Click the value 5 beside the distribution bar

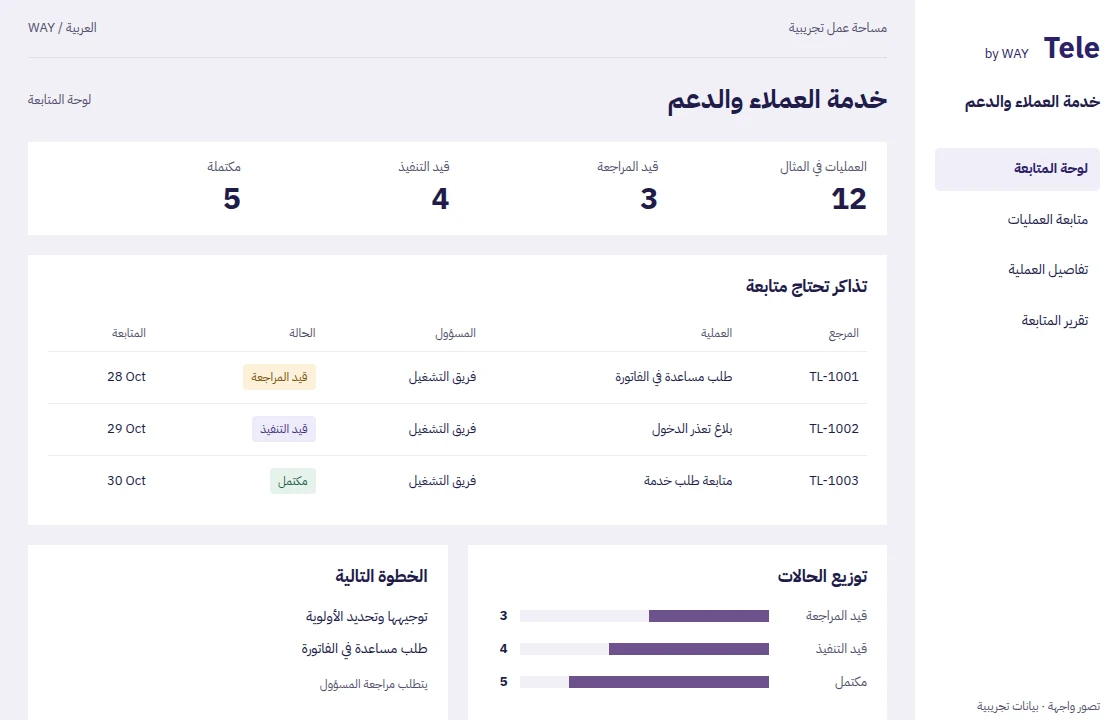pyautogui.click(x=504, y=682)
